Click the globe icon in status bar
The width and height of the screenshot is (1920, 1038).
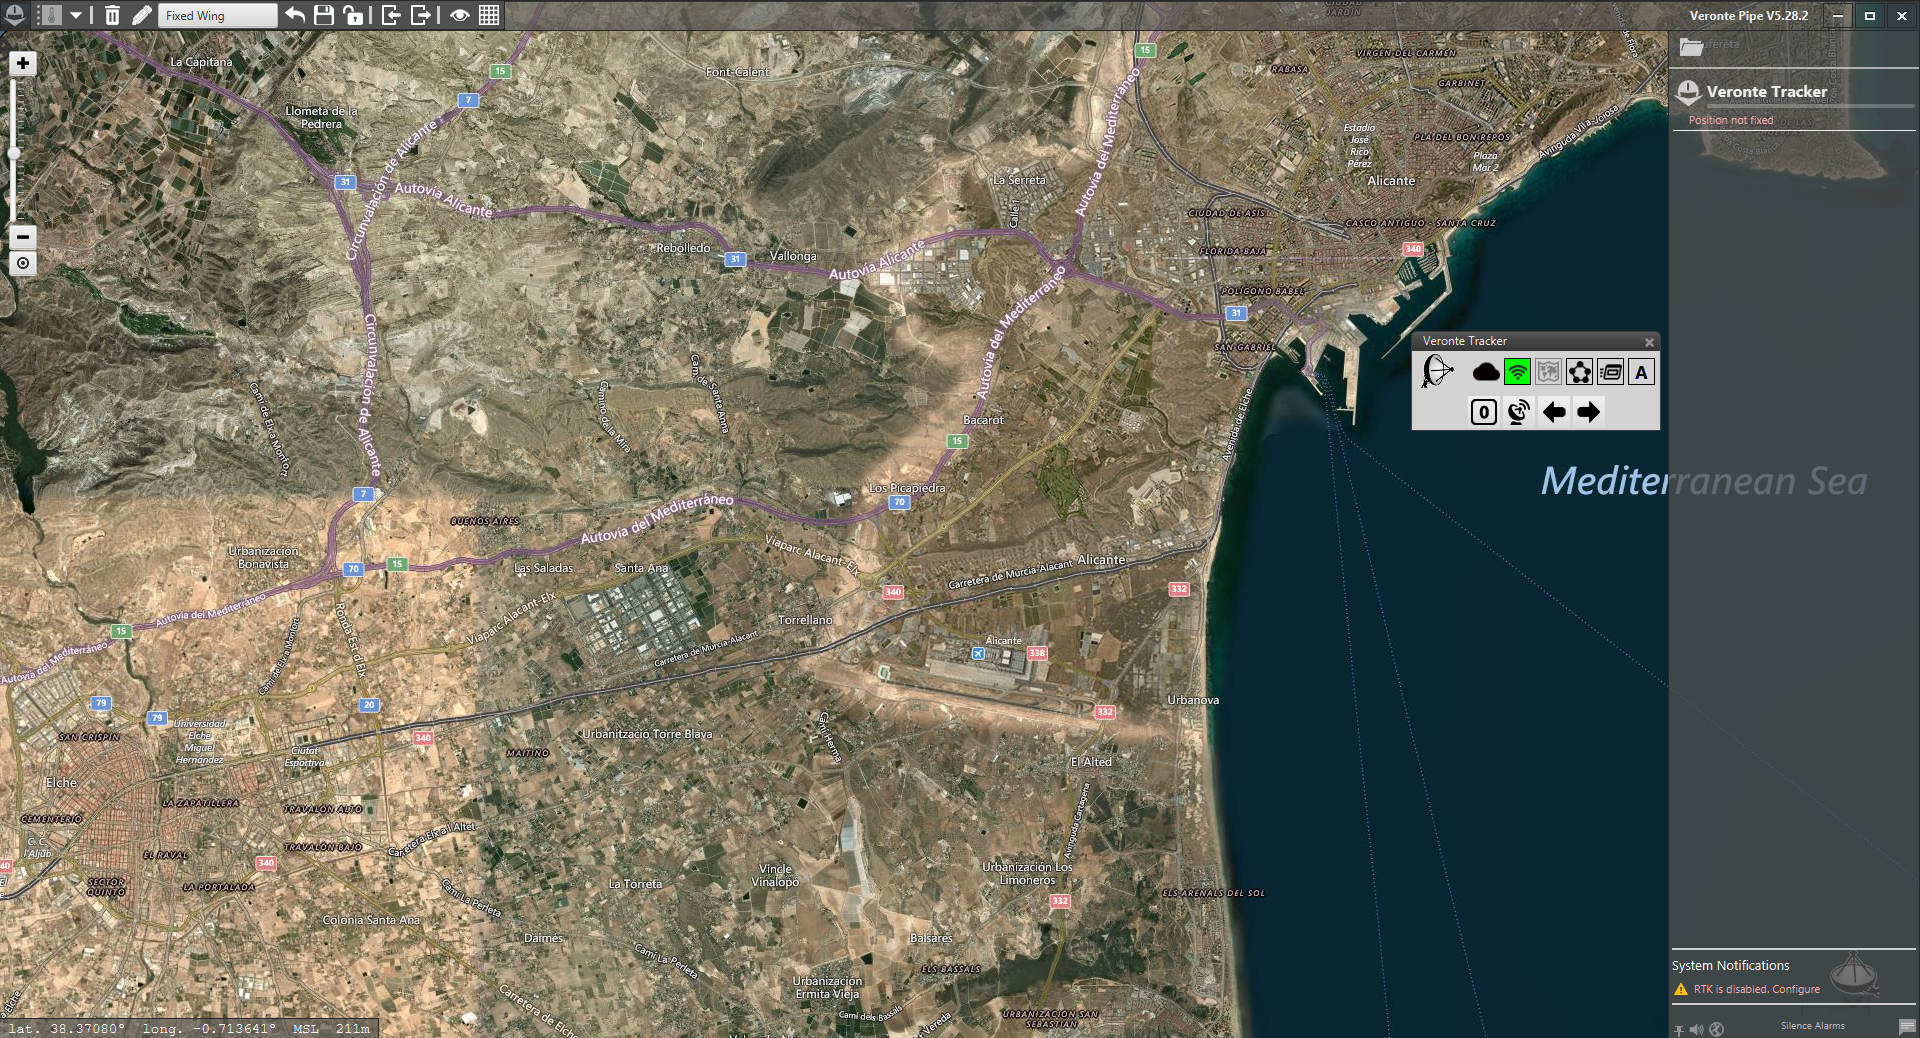1716,1029
